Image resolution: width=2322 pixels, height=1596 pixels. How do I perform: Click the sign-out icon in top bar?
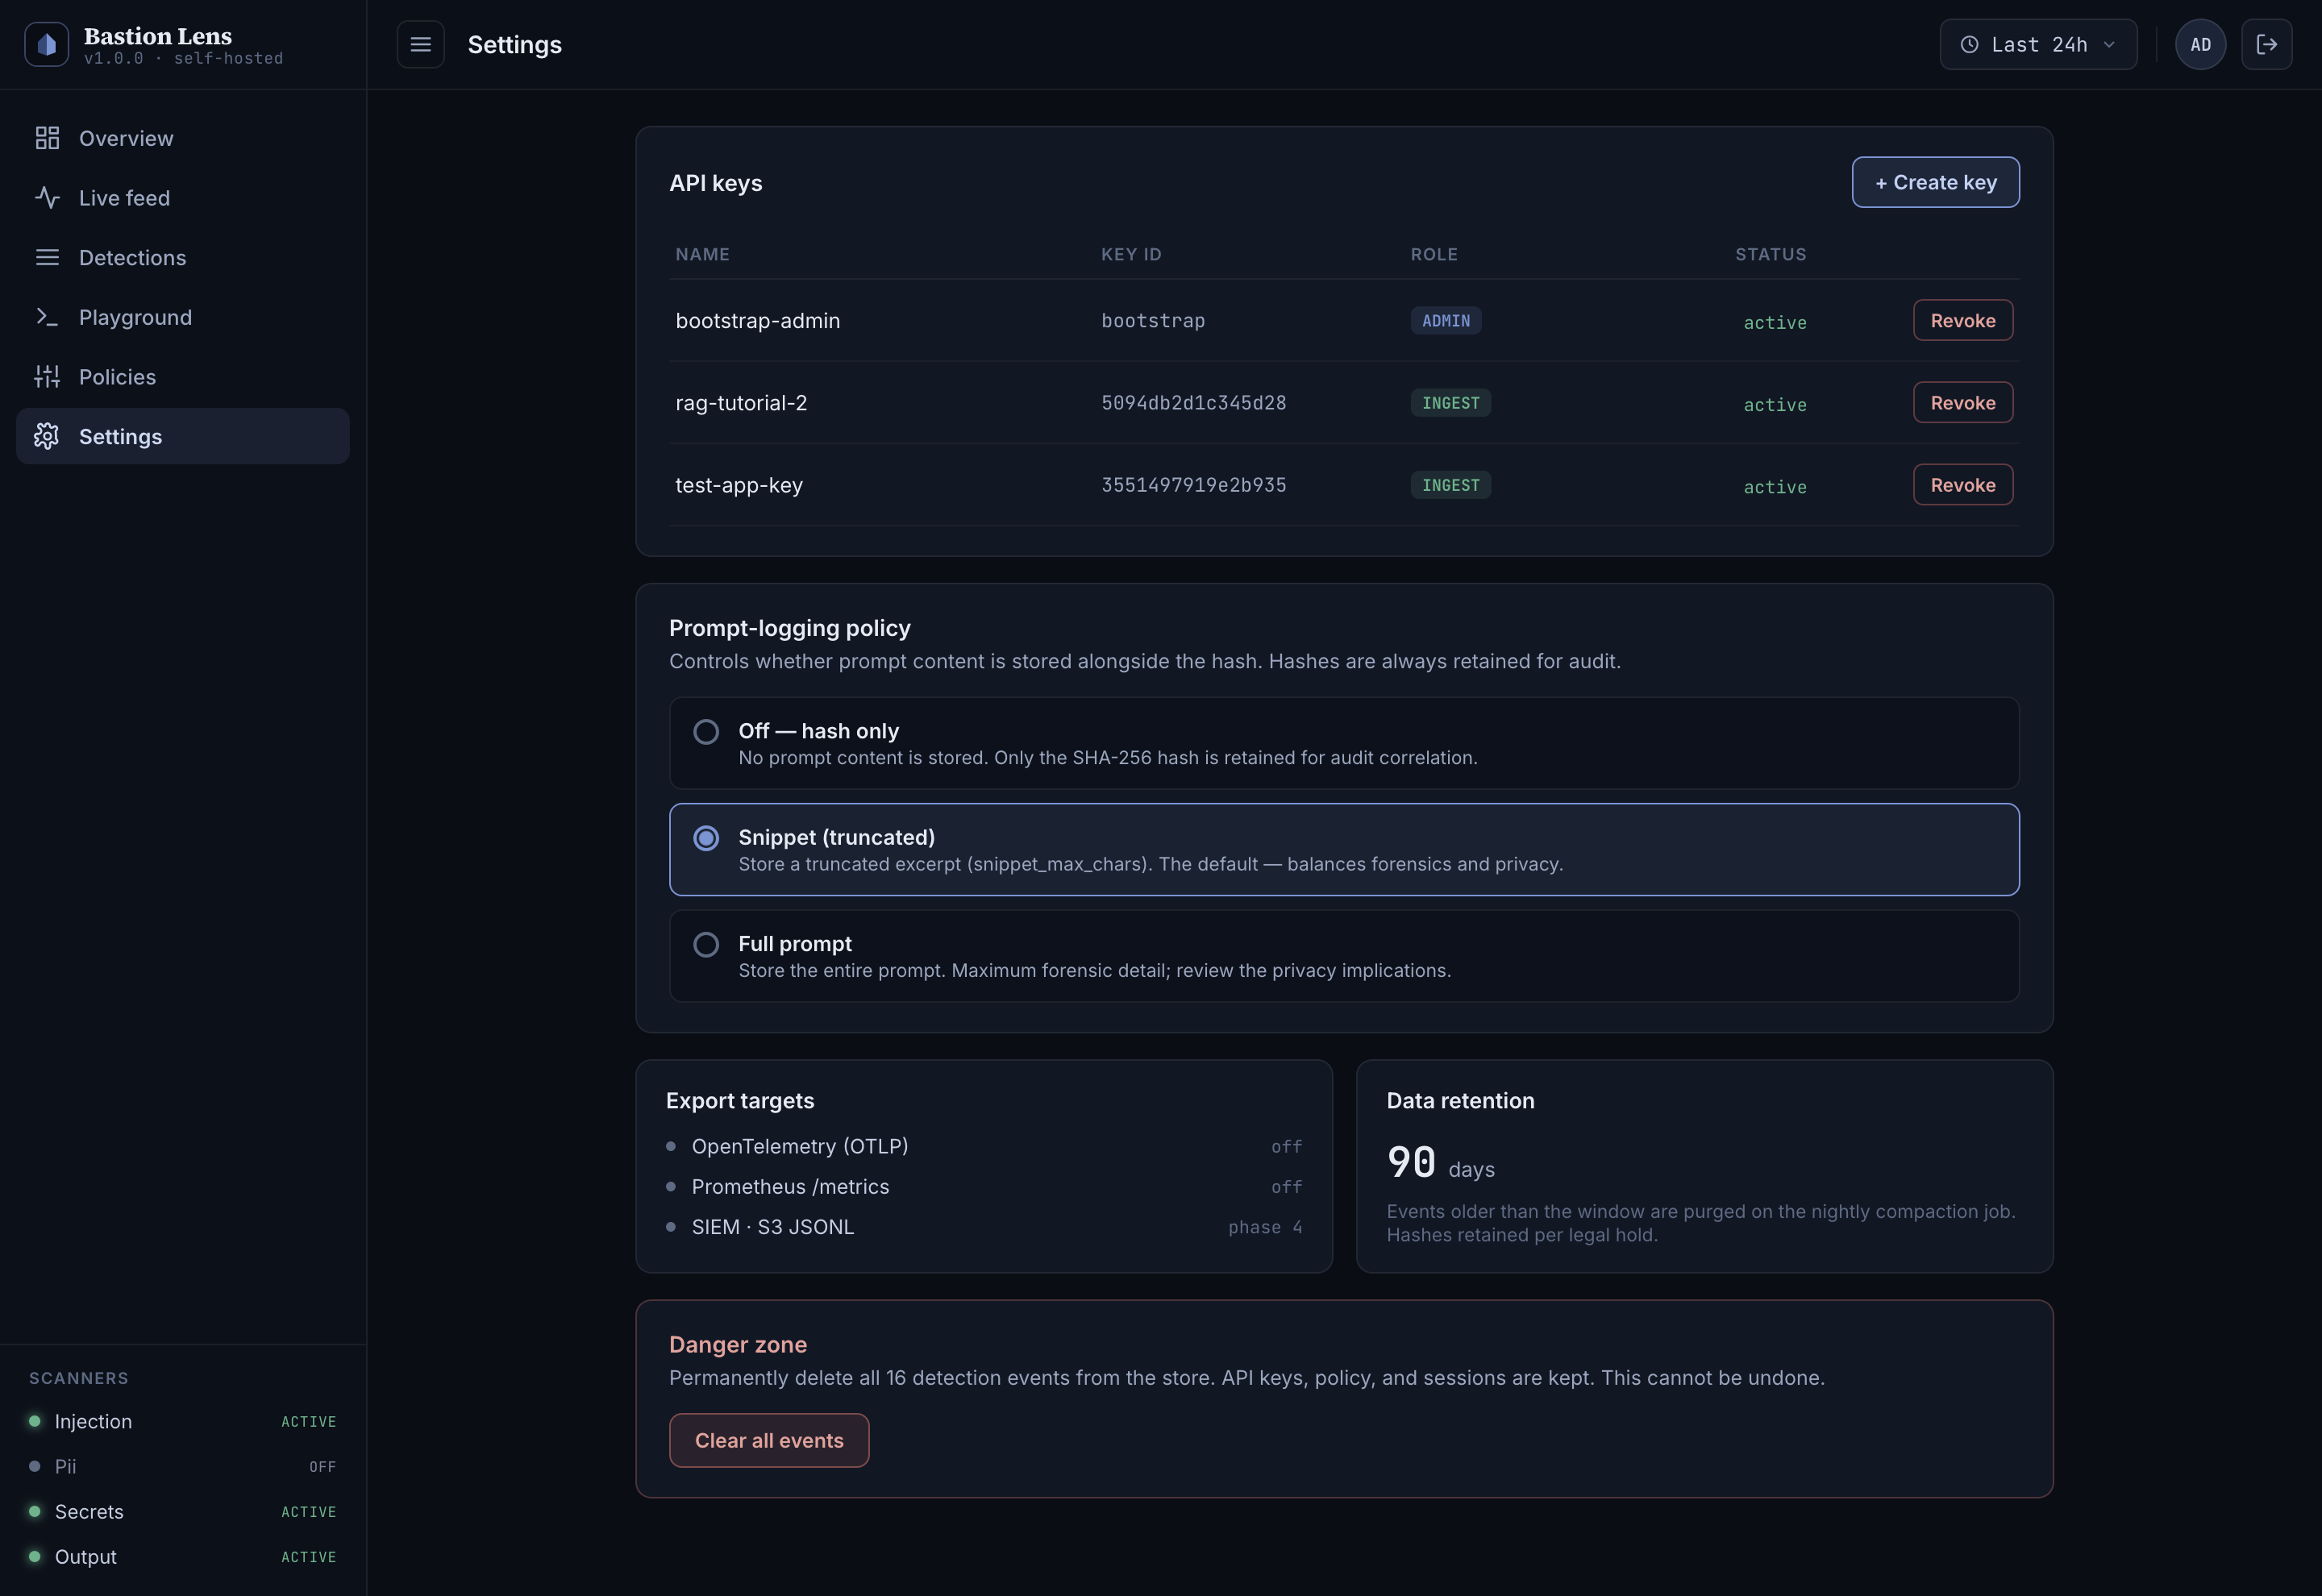click(x=2266, y=44)
